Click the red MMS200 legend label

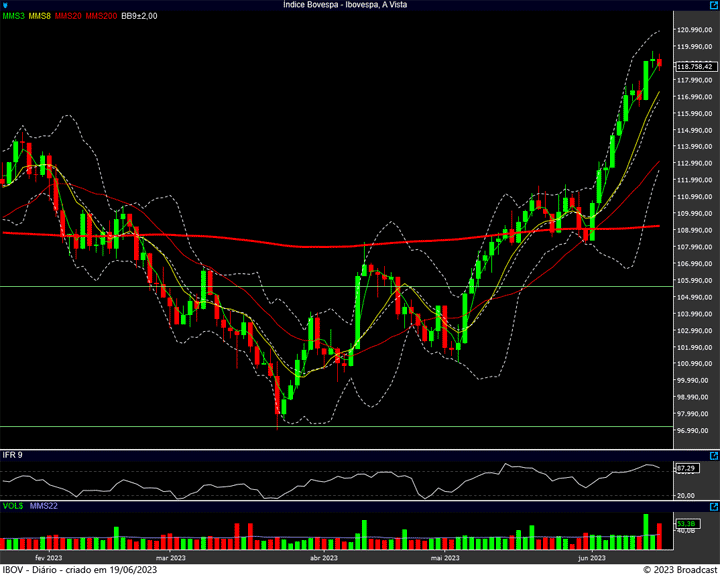pyautogui.click(x=101, y=17)
